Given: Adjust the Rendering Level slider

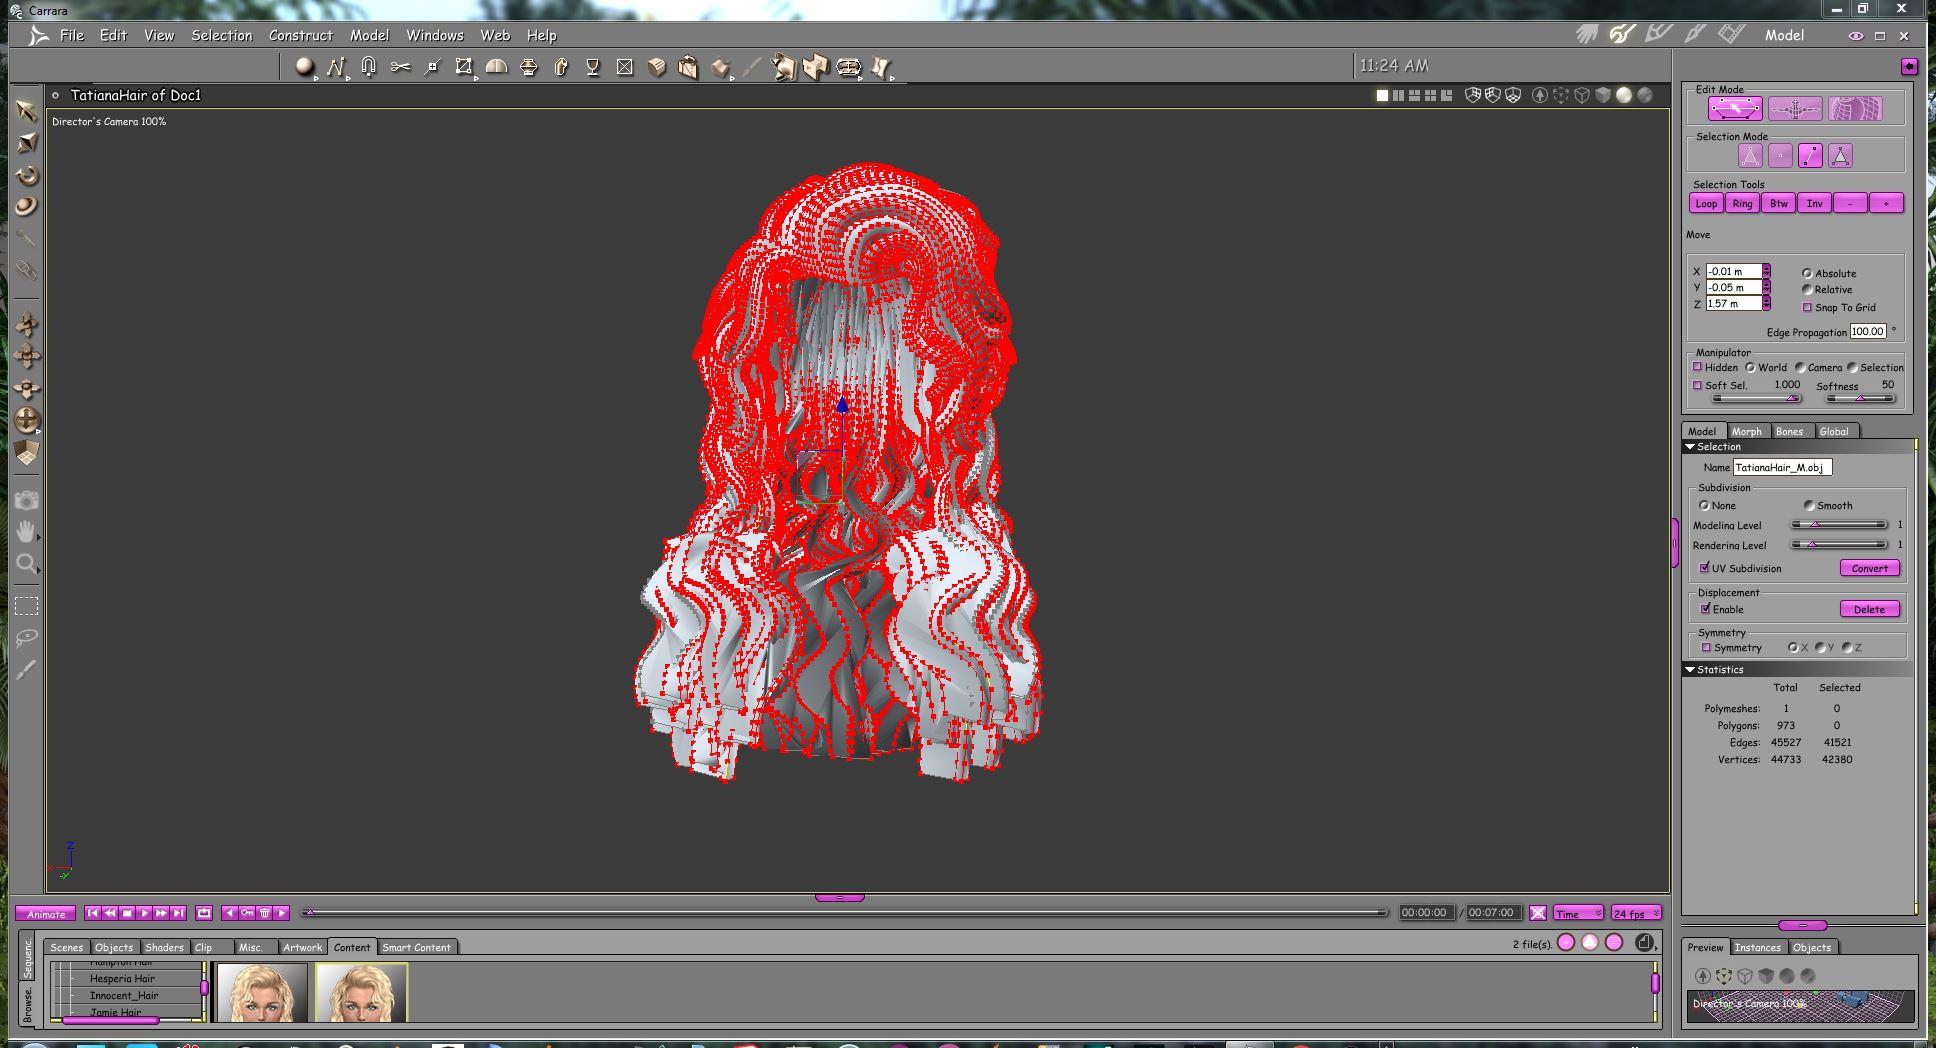Looking at the screenshot, I should tap(1839, 545).
